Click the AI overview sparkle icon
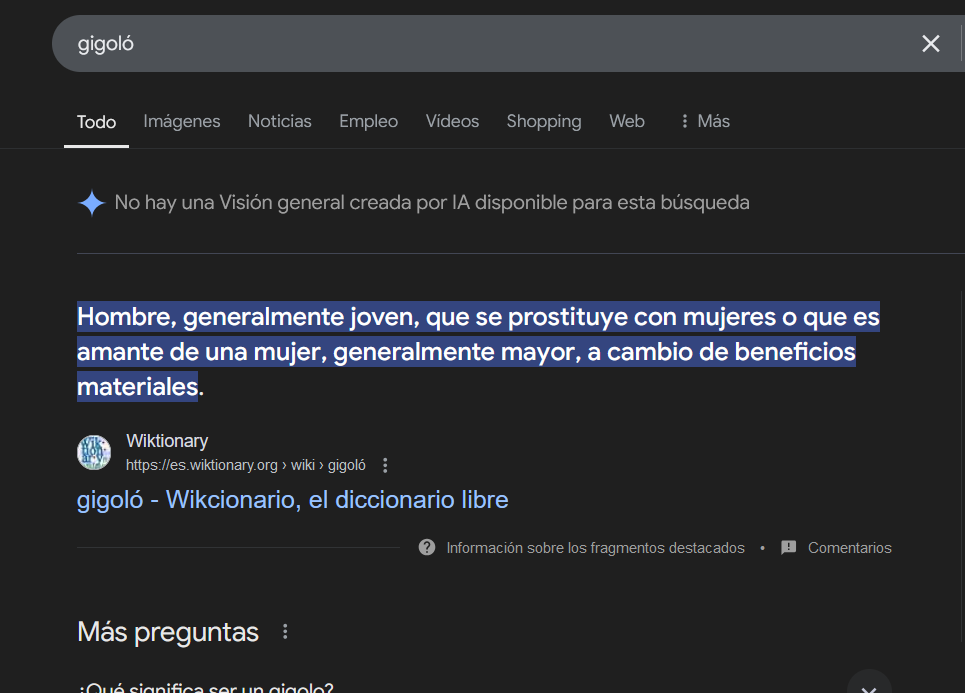 coord(92,203)
